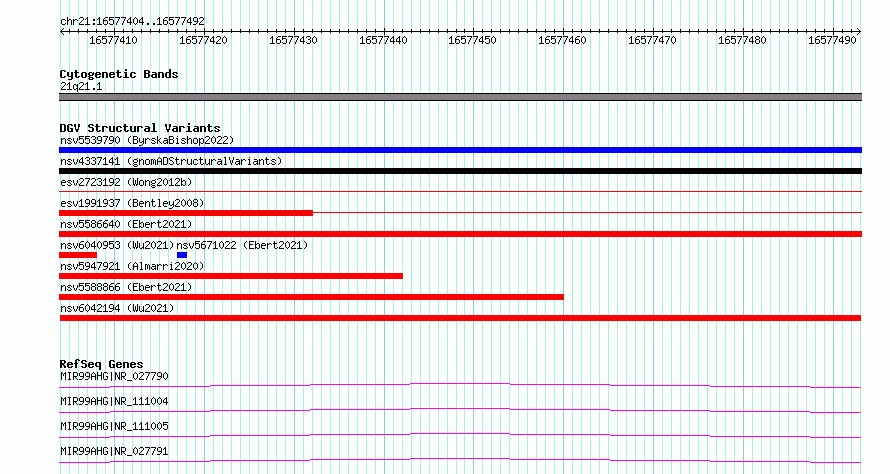
Task: Select the short red nsv6040953 bar
Action: click(x=78, y=255)
